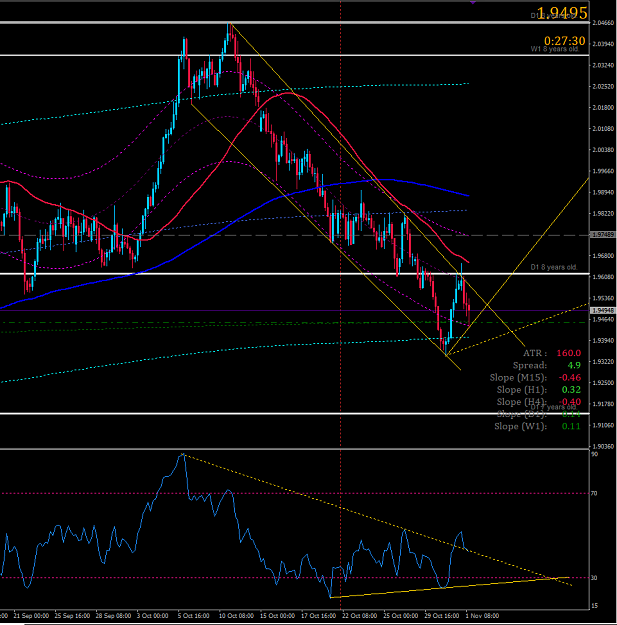Click the 2.01080 price axis label
This screenshot has width=617, height=625.
pyautogui.click(x=603, y=129)
